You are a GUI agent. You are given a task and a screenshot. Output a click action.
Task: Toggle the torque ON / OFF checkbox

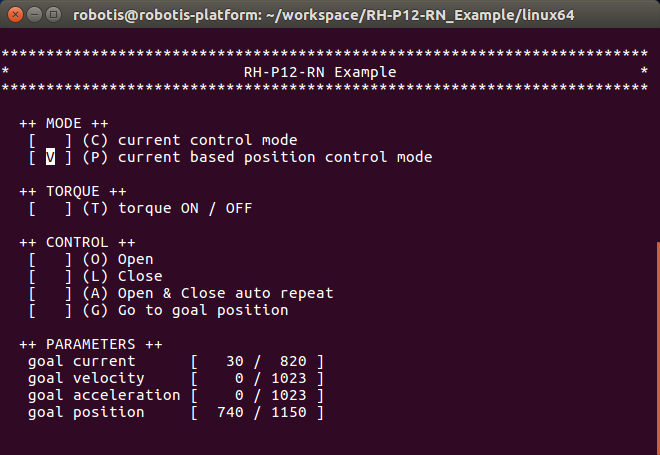tap(50, 208)
